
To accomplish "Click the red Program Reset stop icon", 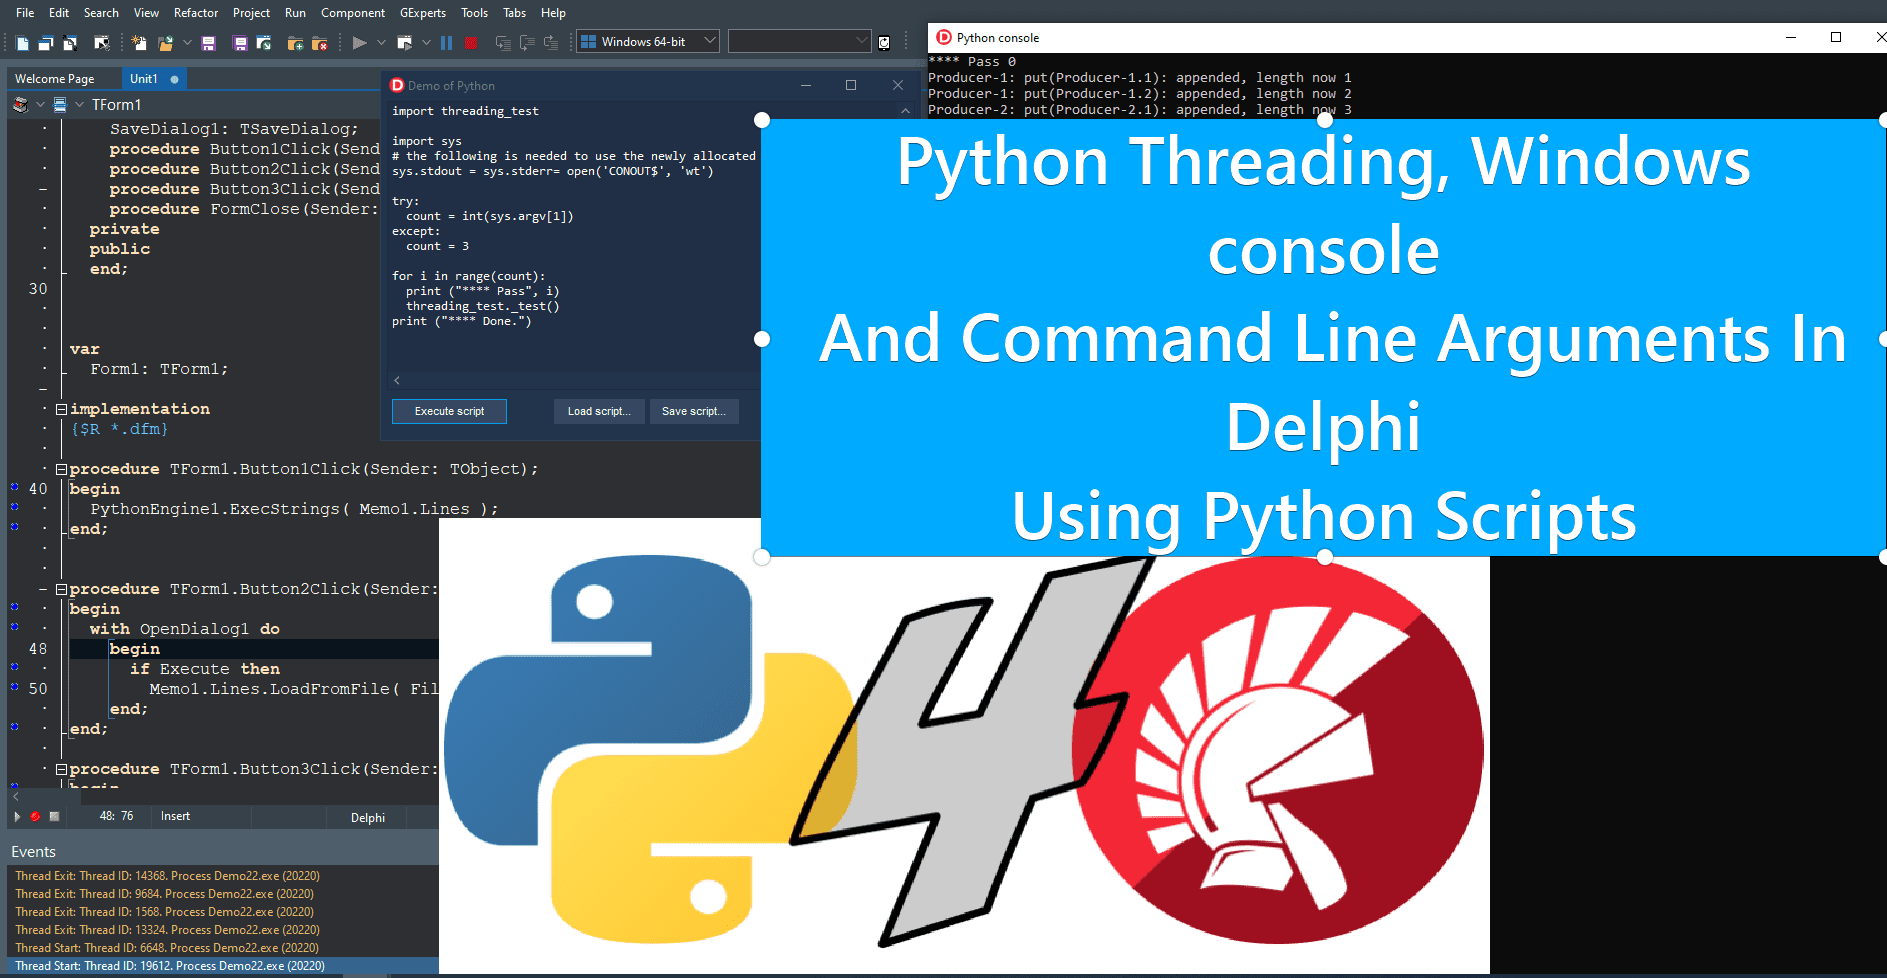I will (471, 43).
